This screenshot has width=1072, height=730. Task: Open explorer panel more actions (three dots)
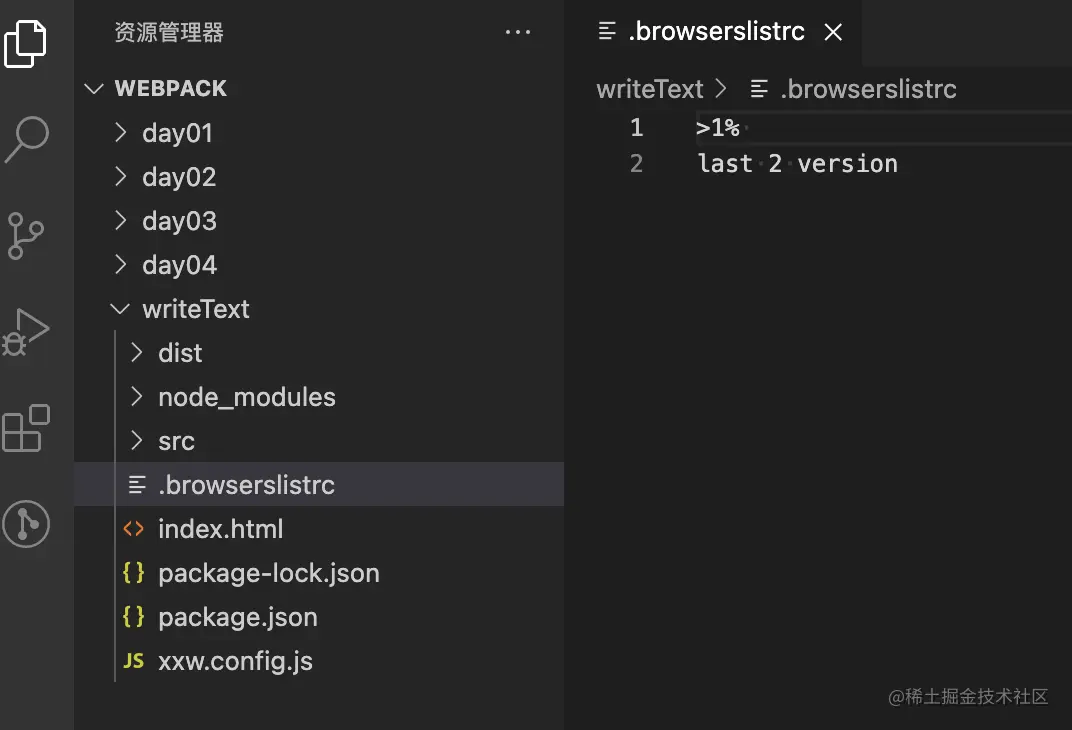tap(518, 33)
